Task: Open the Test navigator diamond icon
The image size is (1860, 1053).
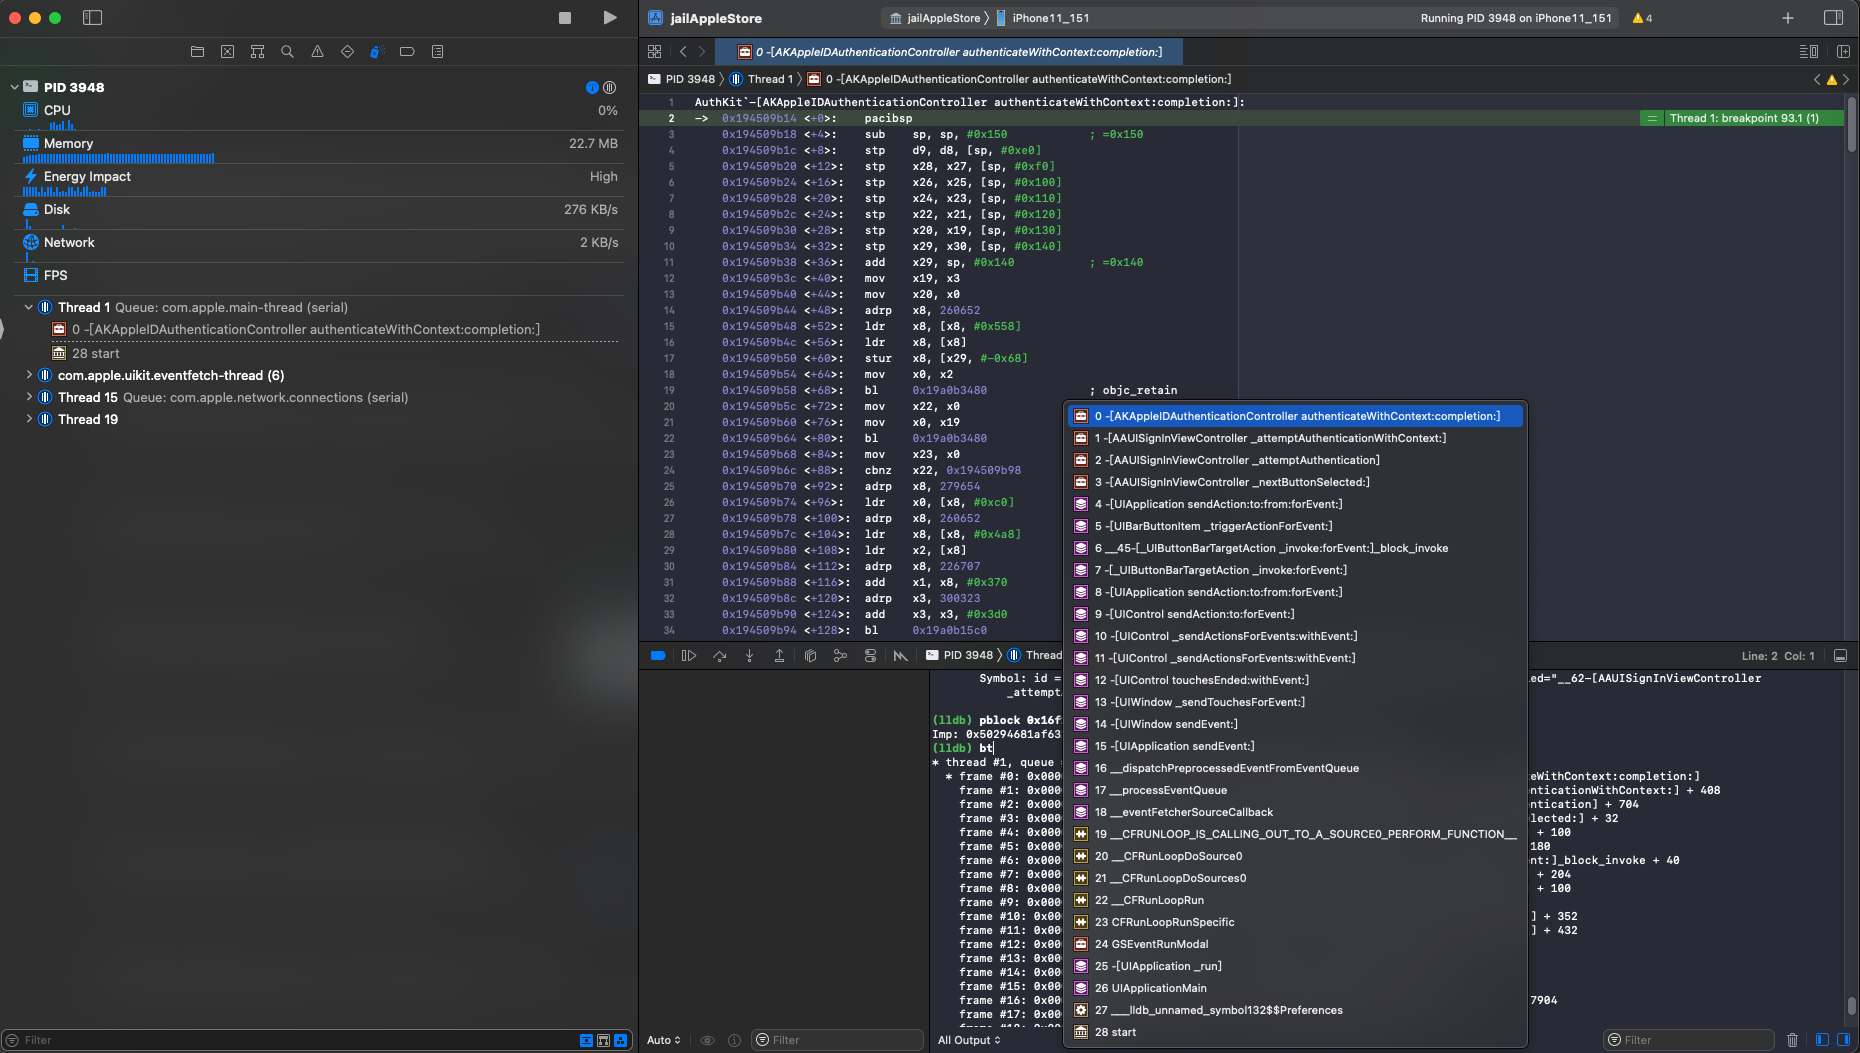Action: tap(347, 52)
